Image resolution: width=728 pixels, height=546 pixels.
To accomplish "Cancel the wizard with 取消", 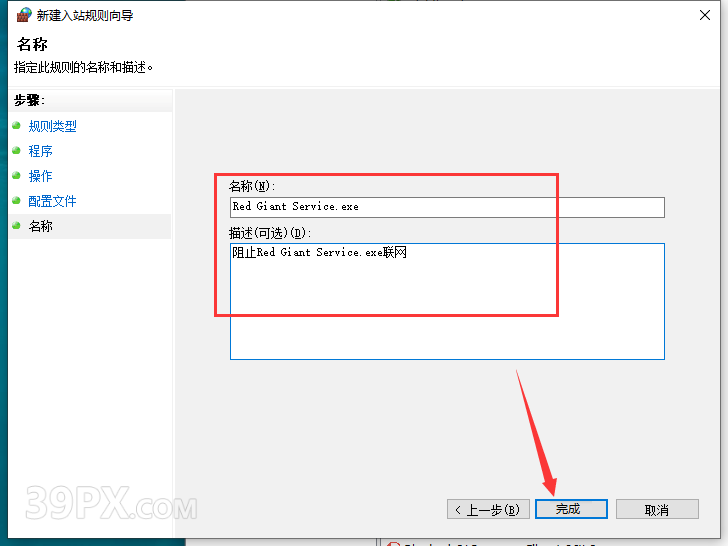I will (656, 509).
